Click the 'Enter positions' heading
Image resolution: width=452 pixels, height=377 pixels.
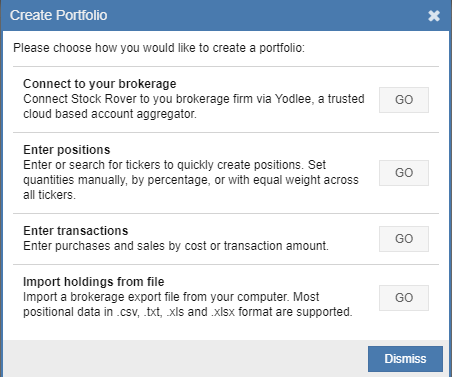click(x=67, y=150)
